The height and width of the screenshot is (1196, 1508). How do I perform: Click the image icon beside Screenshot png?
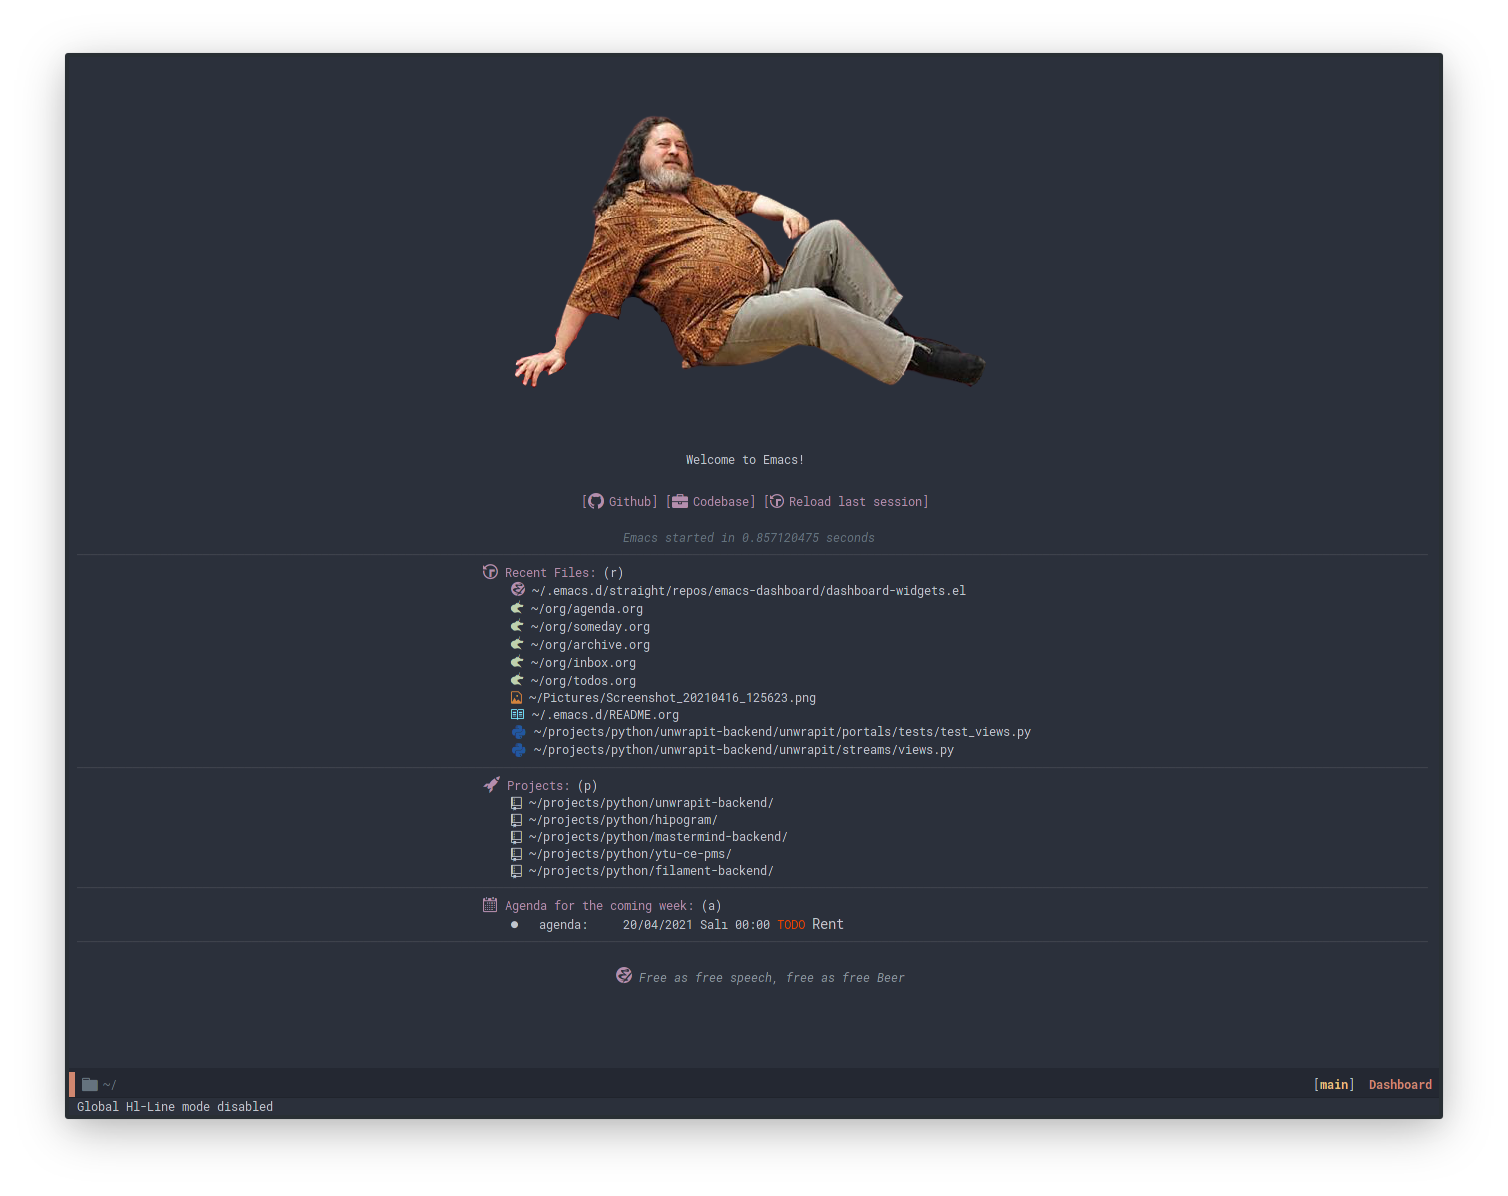tap(517, 698)
